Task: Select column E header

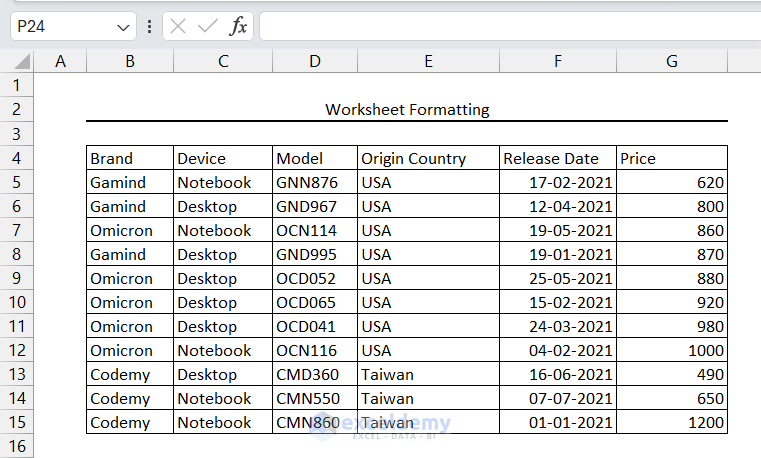Action: (x=429, y=62)
